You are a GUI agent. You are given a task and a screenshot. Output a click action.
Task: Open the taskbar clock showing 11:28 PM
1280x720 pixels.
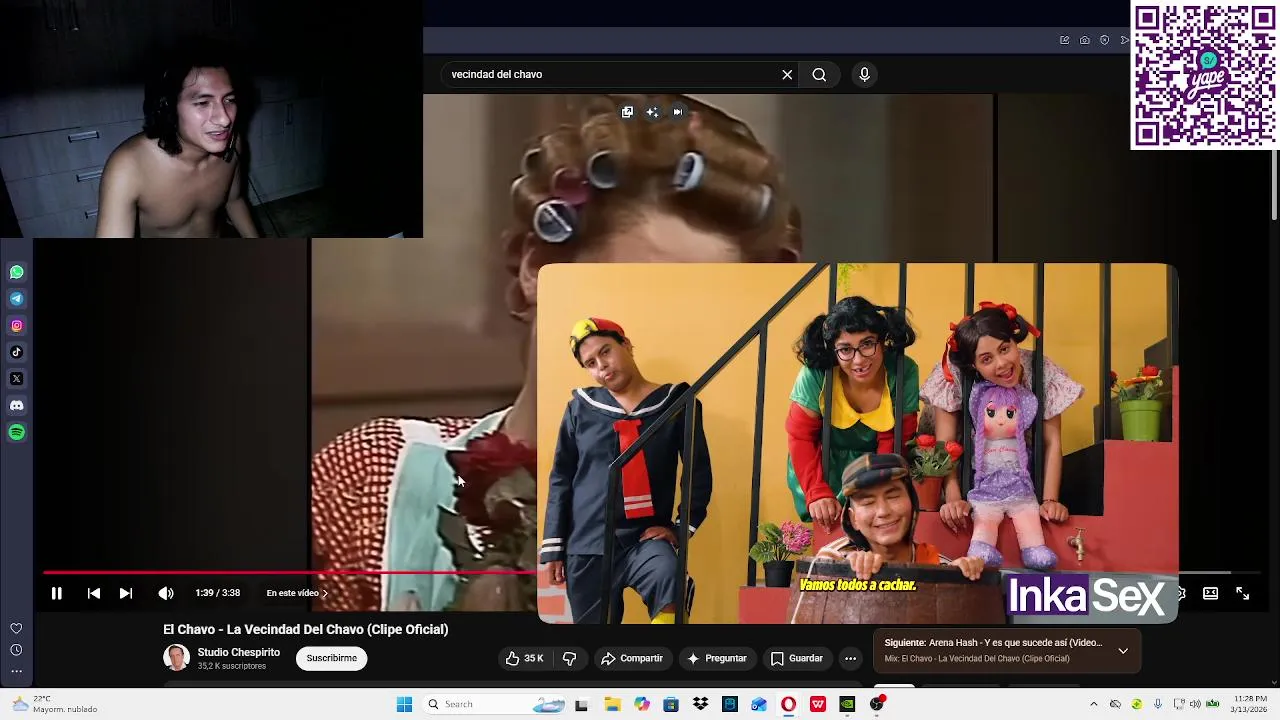(x=1250, y=704)
